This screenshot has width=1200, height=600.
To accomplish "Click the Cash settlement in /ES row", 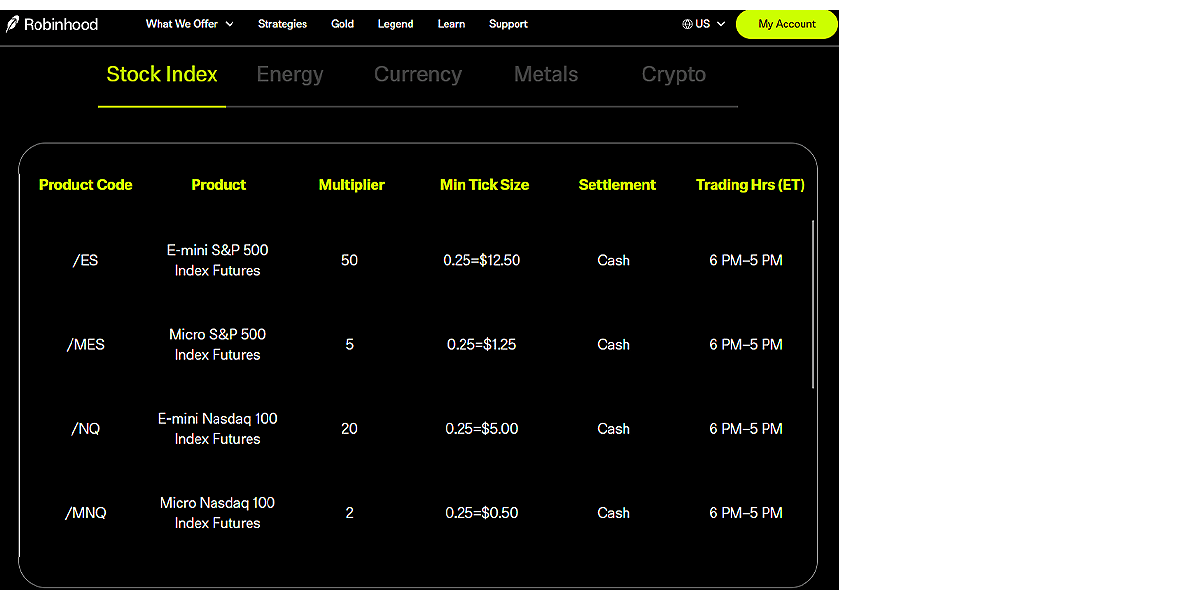I will (x=614, y=260).
